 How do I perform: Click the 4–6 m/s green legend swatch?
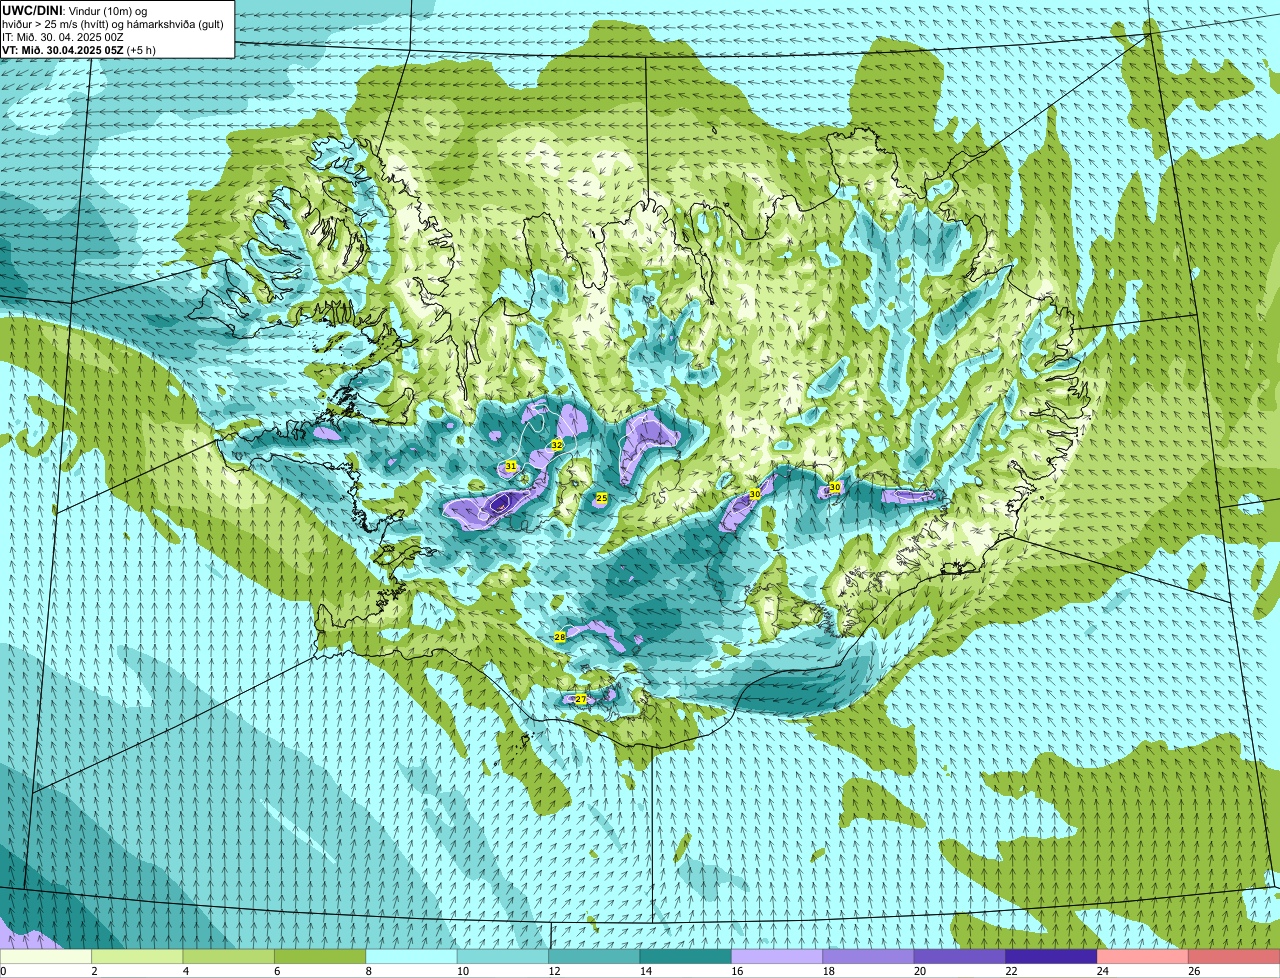click(x=229, y=956)
